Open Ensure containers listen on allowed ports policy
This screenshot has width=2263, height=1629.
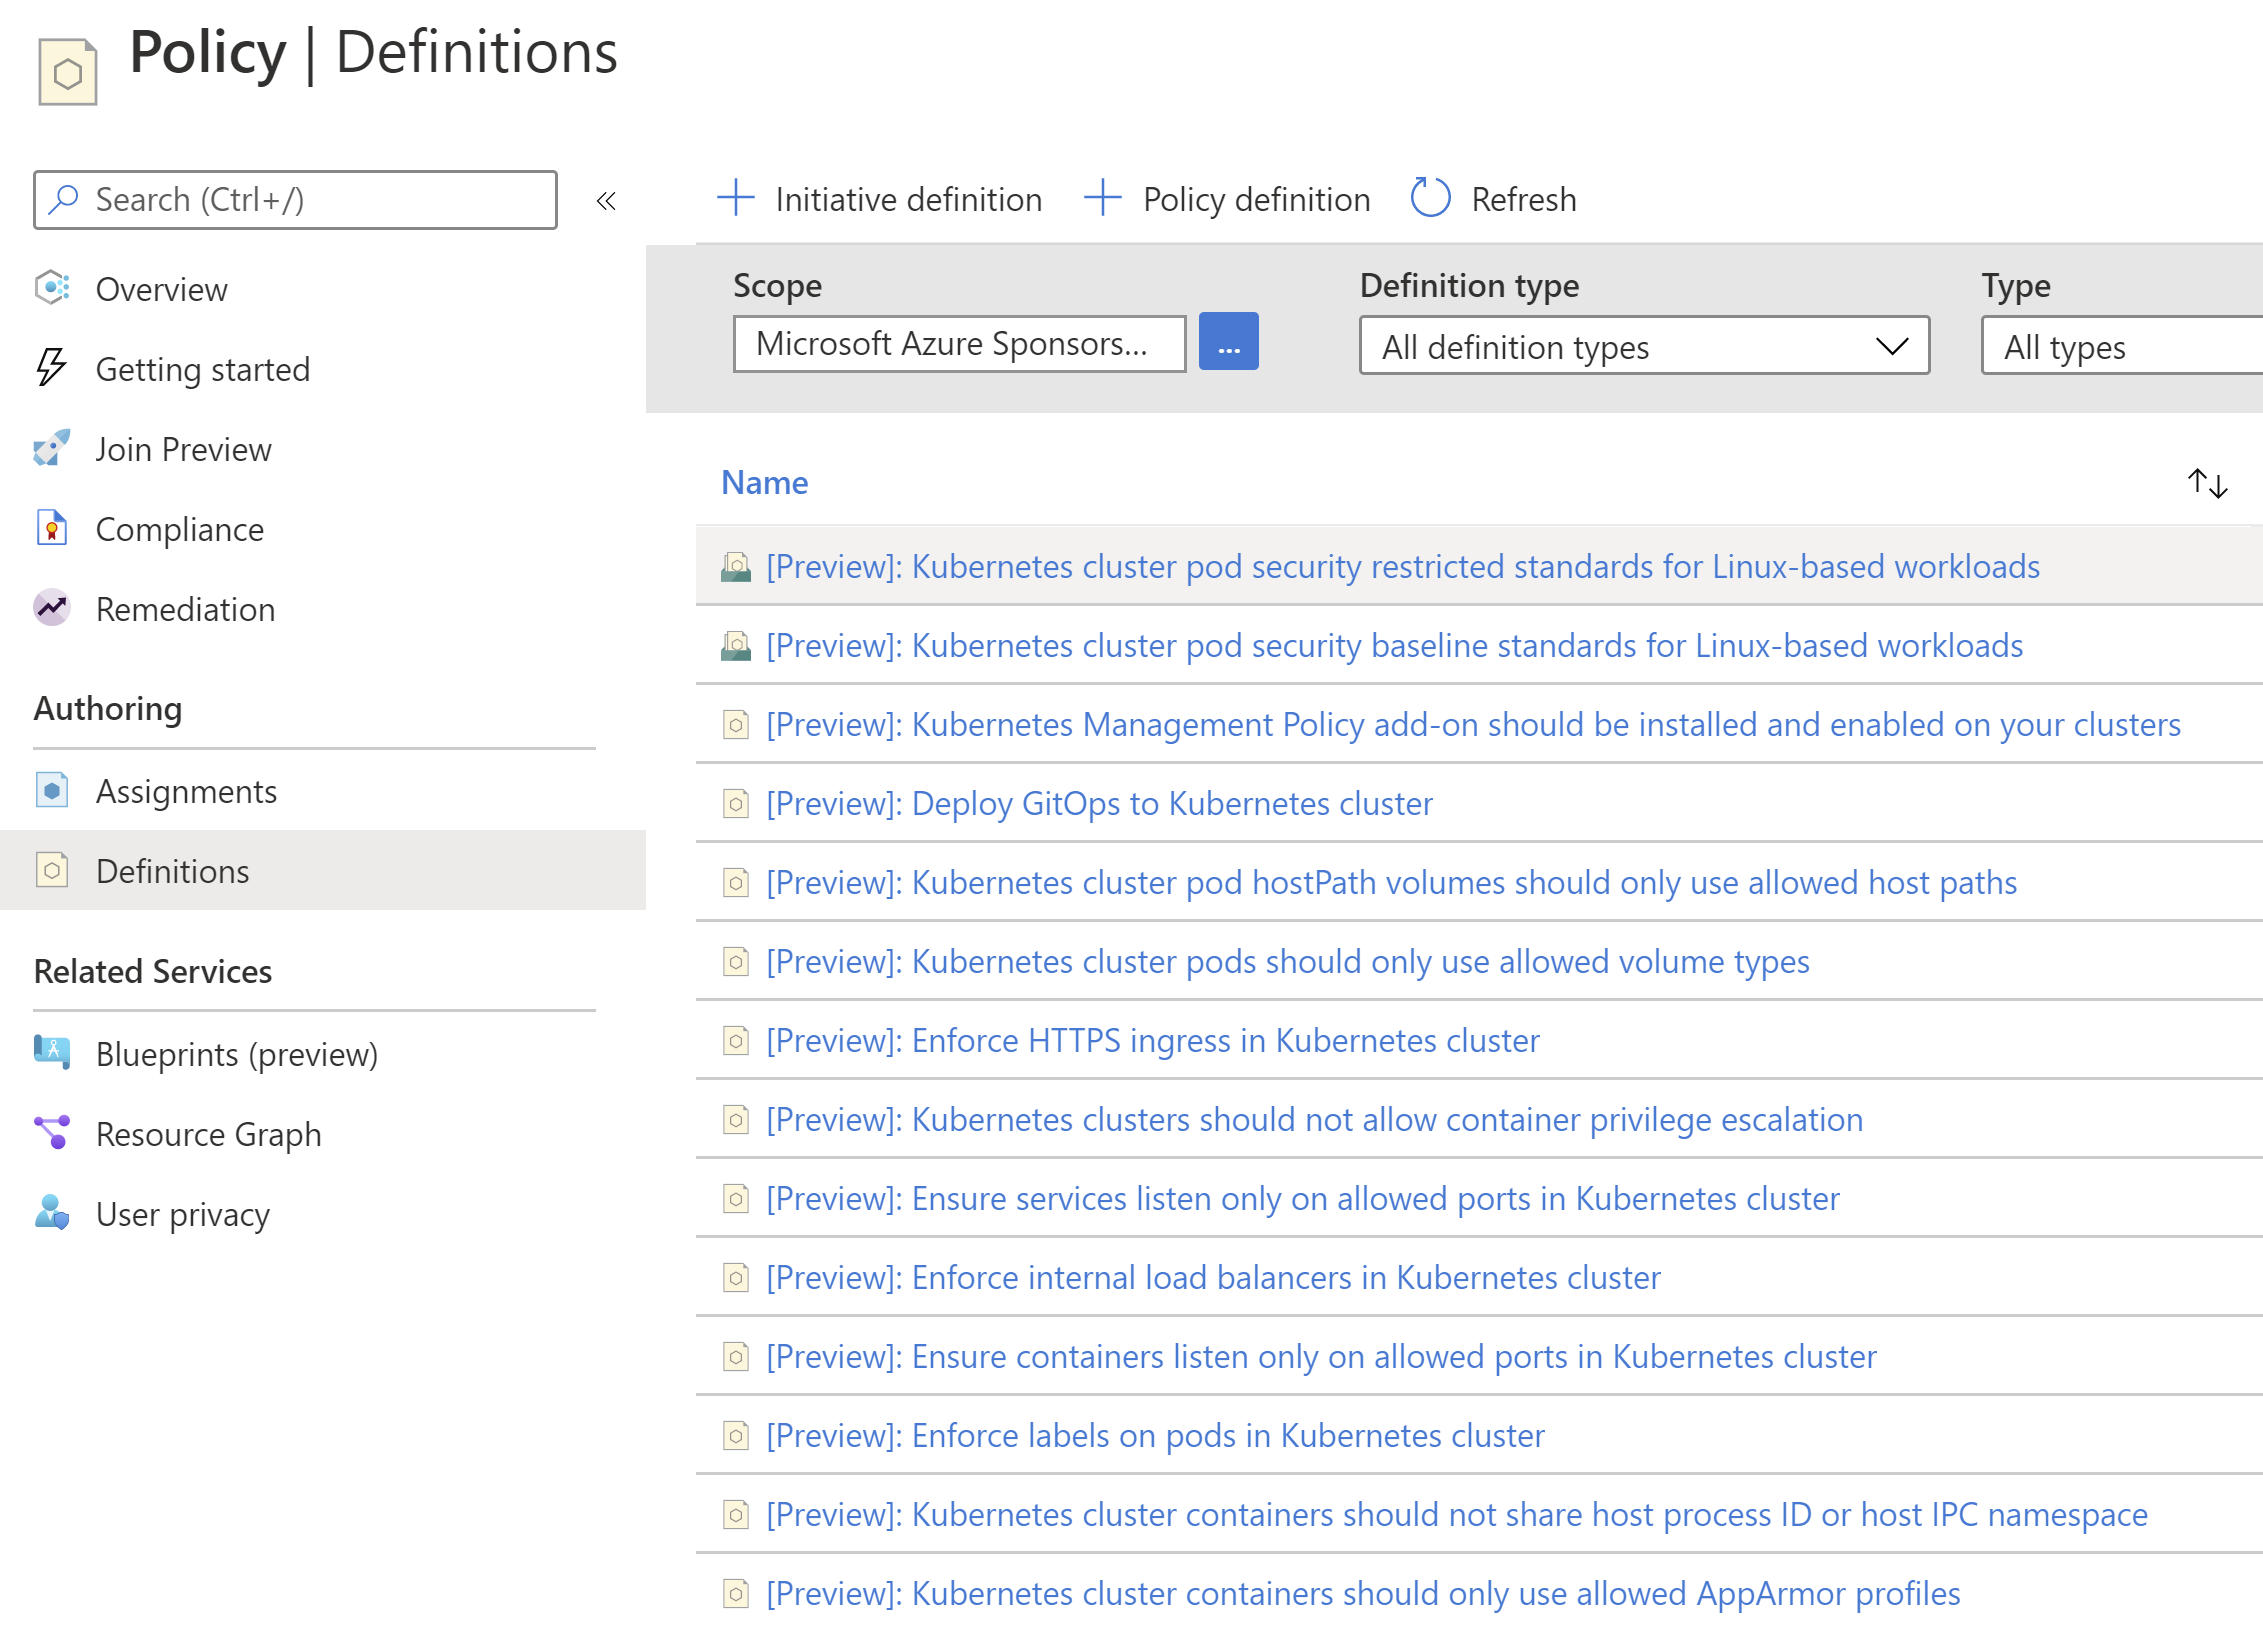(1322, 1357)
